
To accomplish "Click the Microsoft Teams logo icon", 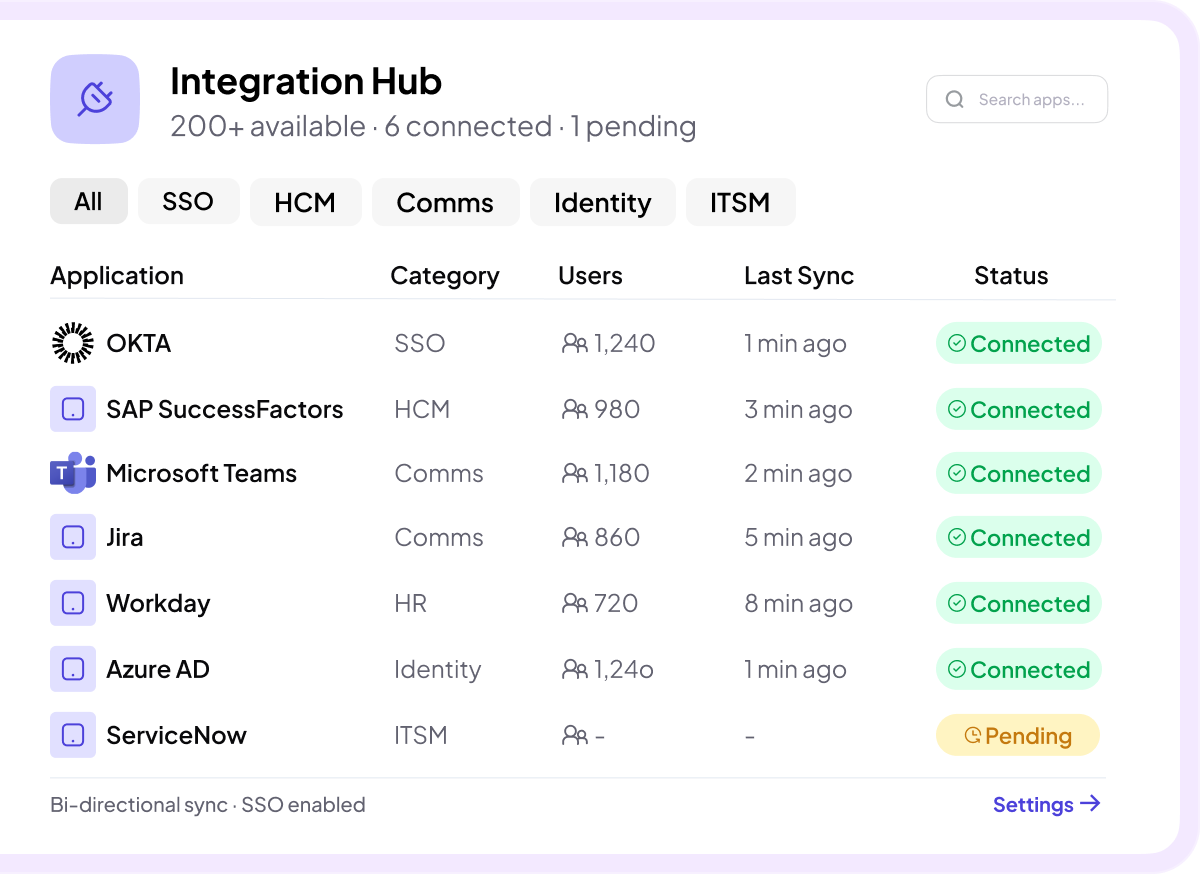I will (x=72, y=473).
